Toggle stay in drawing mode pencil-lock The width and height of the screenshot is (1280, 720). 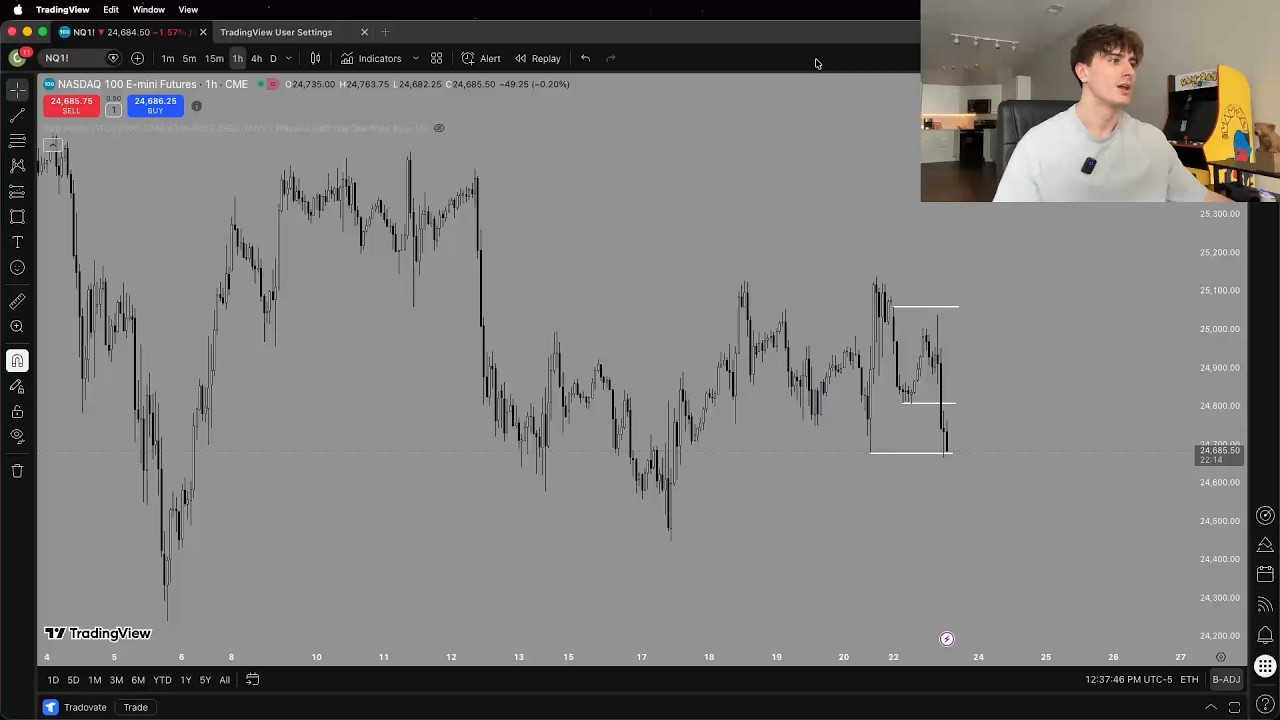point(17,386)
